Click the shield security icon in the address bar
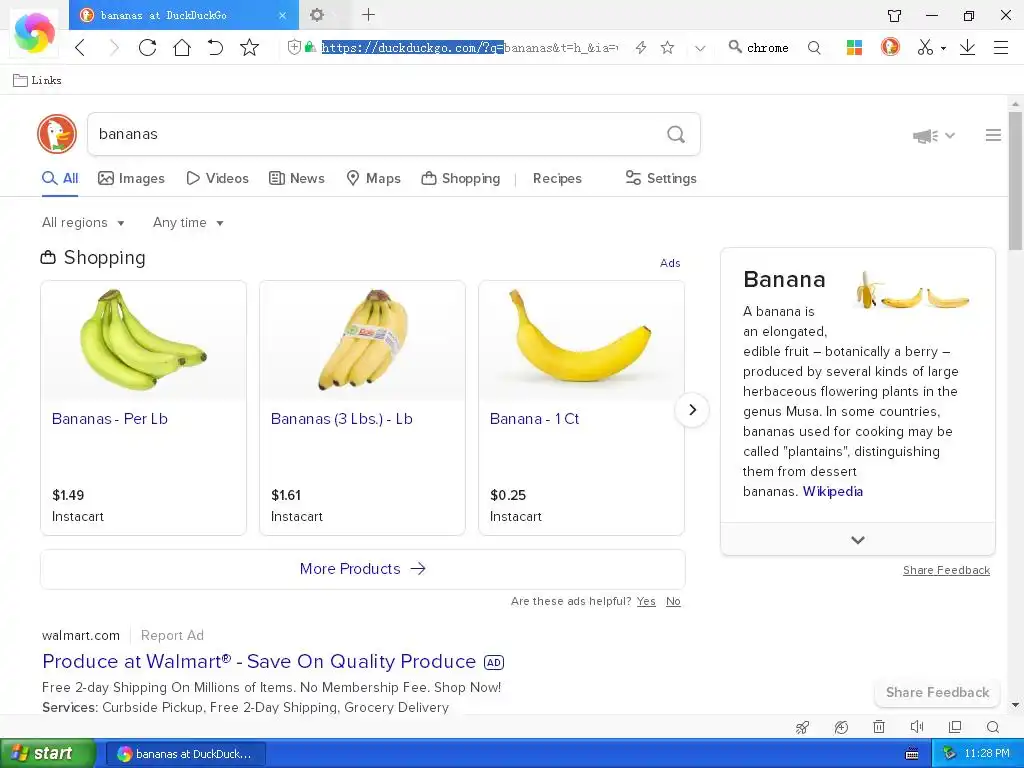The width and height of the screenshot is (1024, 768). click(x=294, y=47)
